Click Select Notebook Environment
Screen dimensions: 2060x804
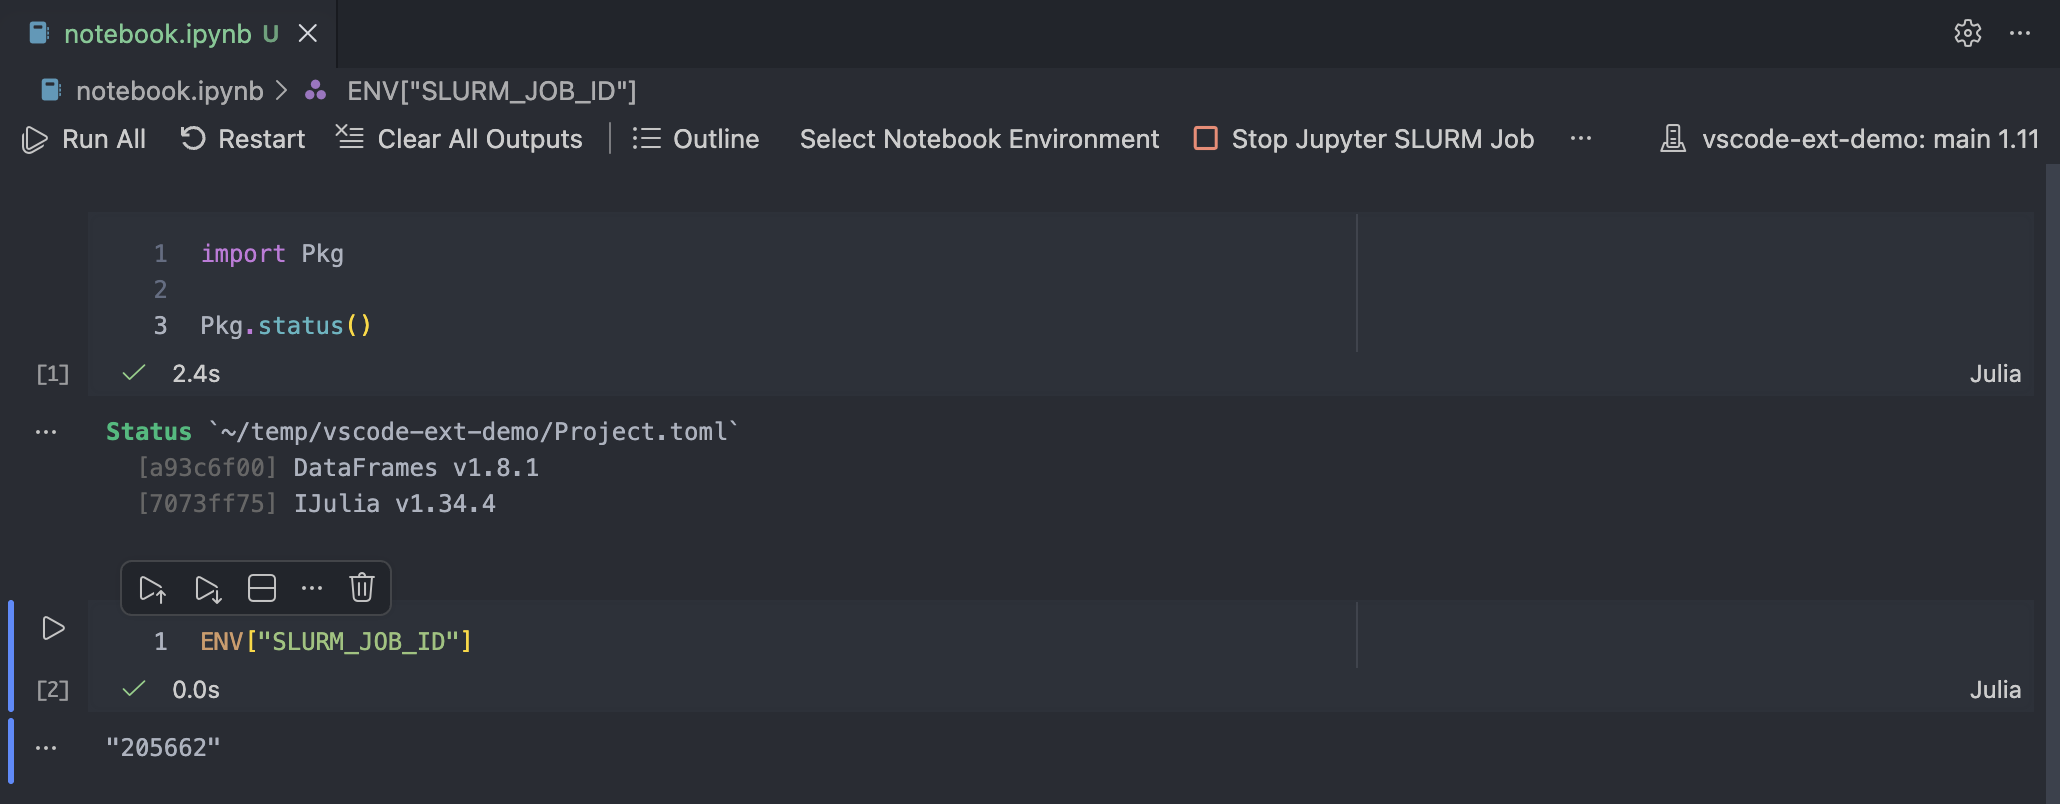pos(979,139)
